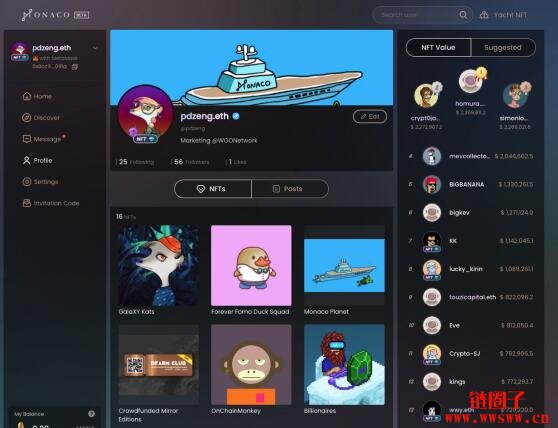Switch to the NFTs tab
Screen dimensions: 558x428
(213, 189)
